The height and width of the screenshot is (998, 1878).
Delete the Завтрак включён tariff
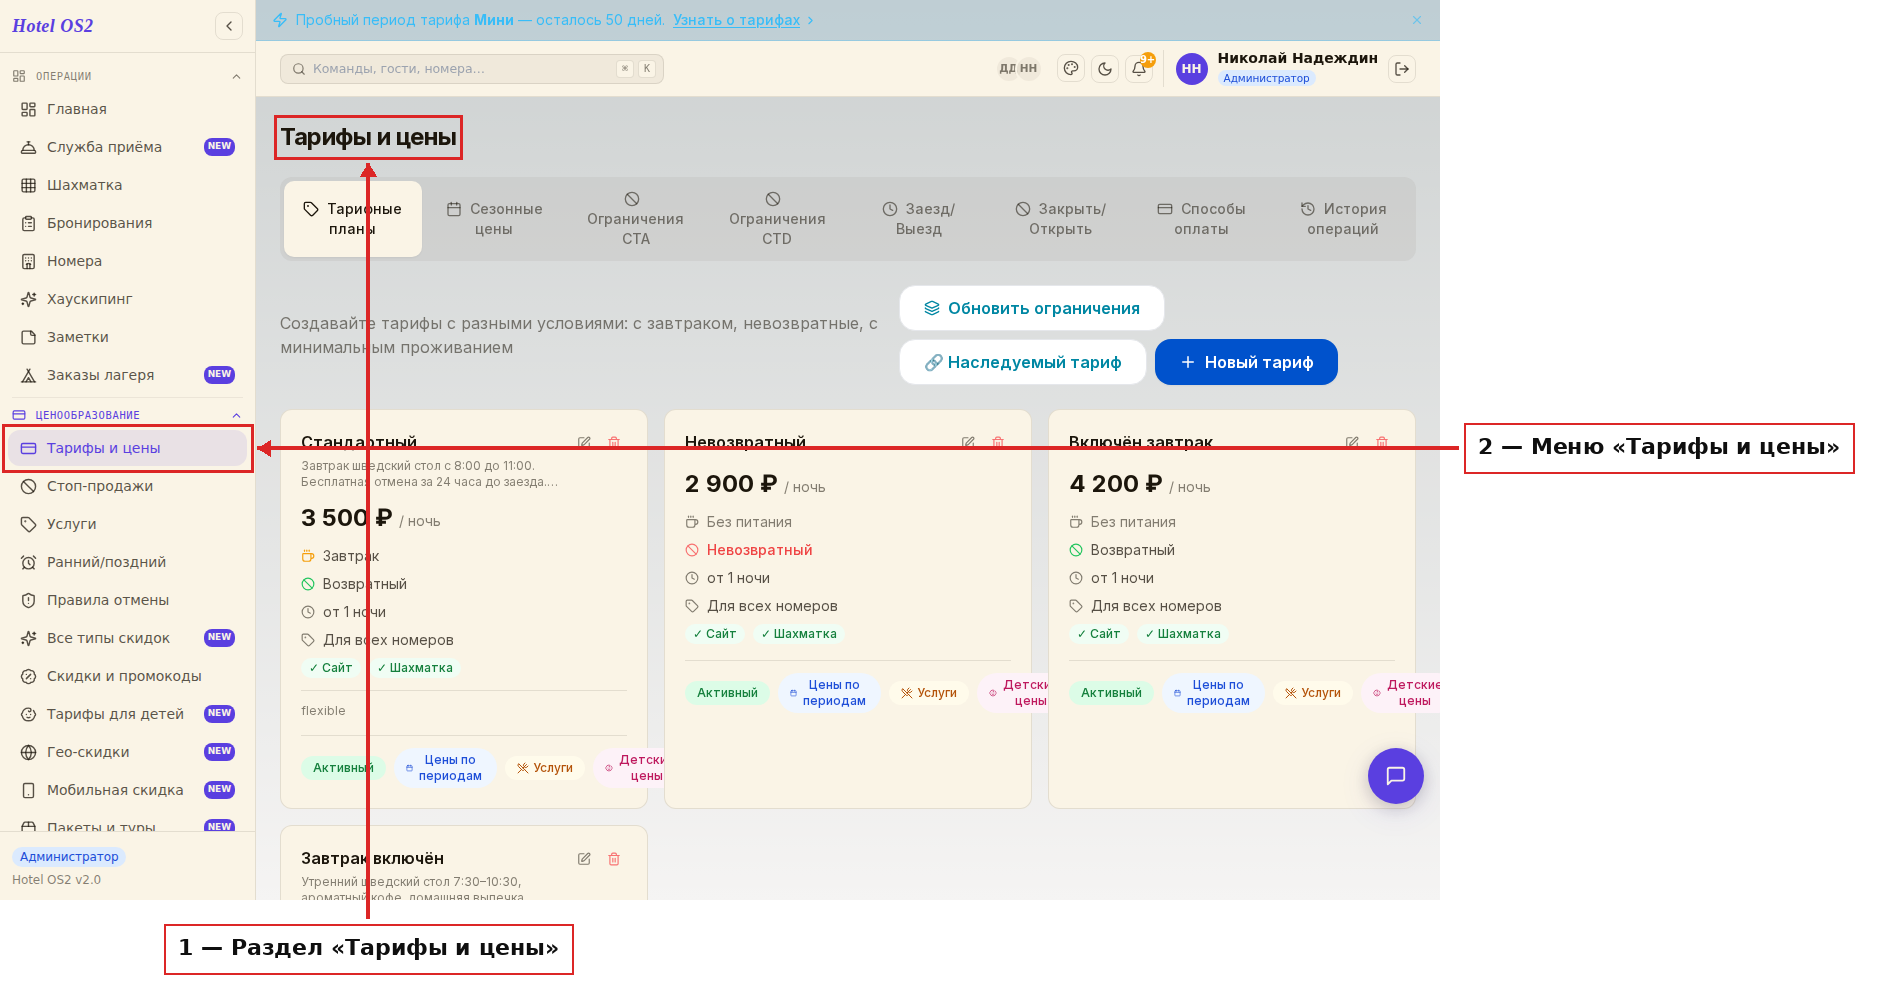[614, 859]
